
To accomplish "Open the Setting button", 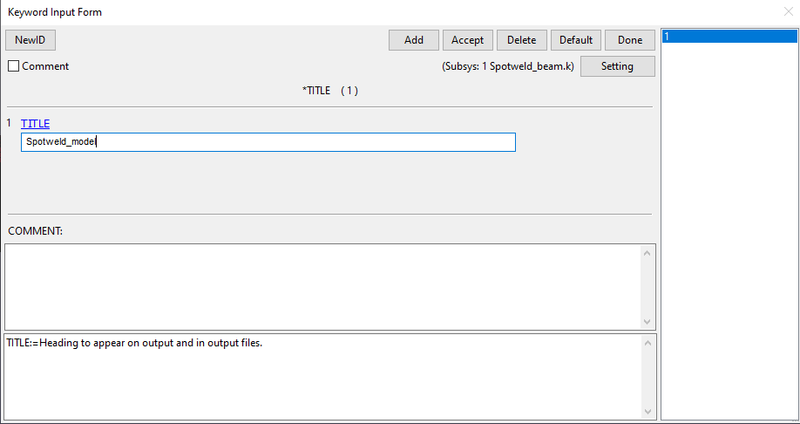I will (617, 66).
